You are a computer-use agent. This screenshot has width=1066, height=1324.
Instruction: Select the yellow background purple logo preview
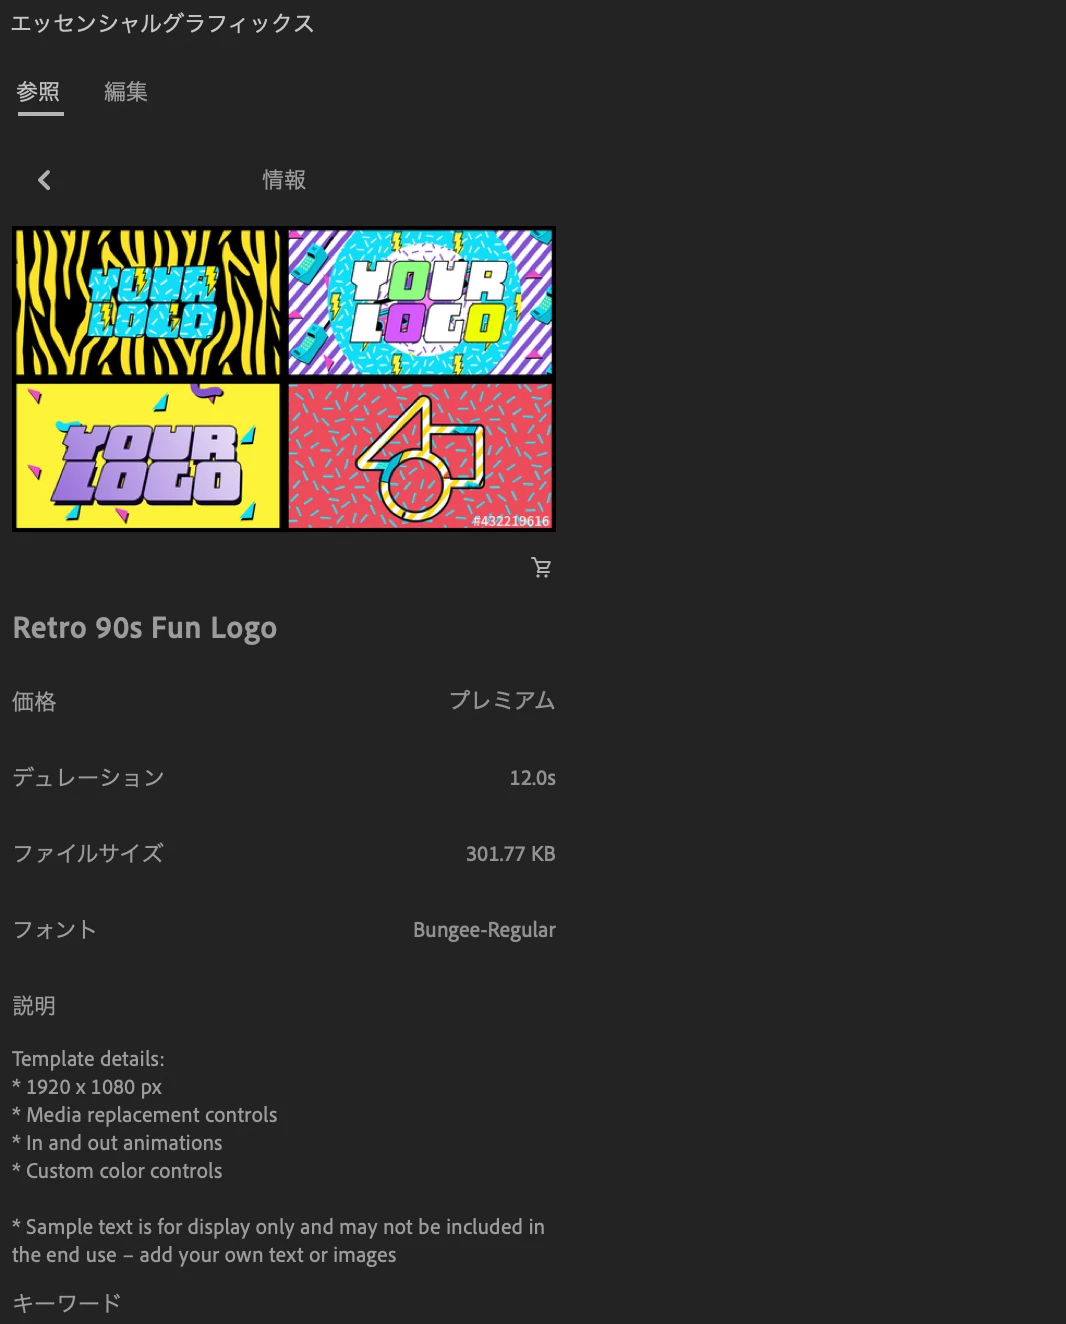click(x=148, y=455)
